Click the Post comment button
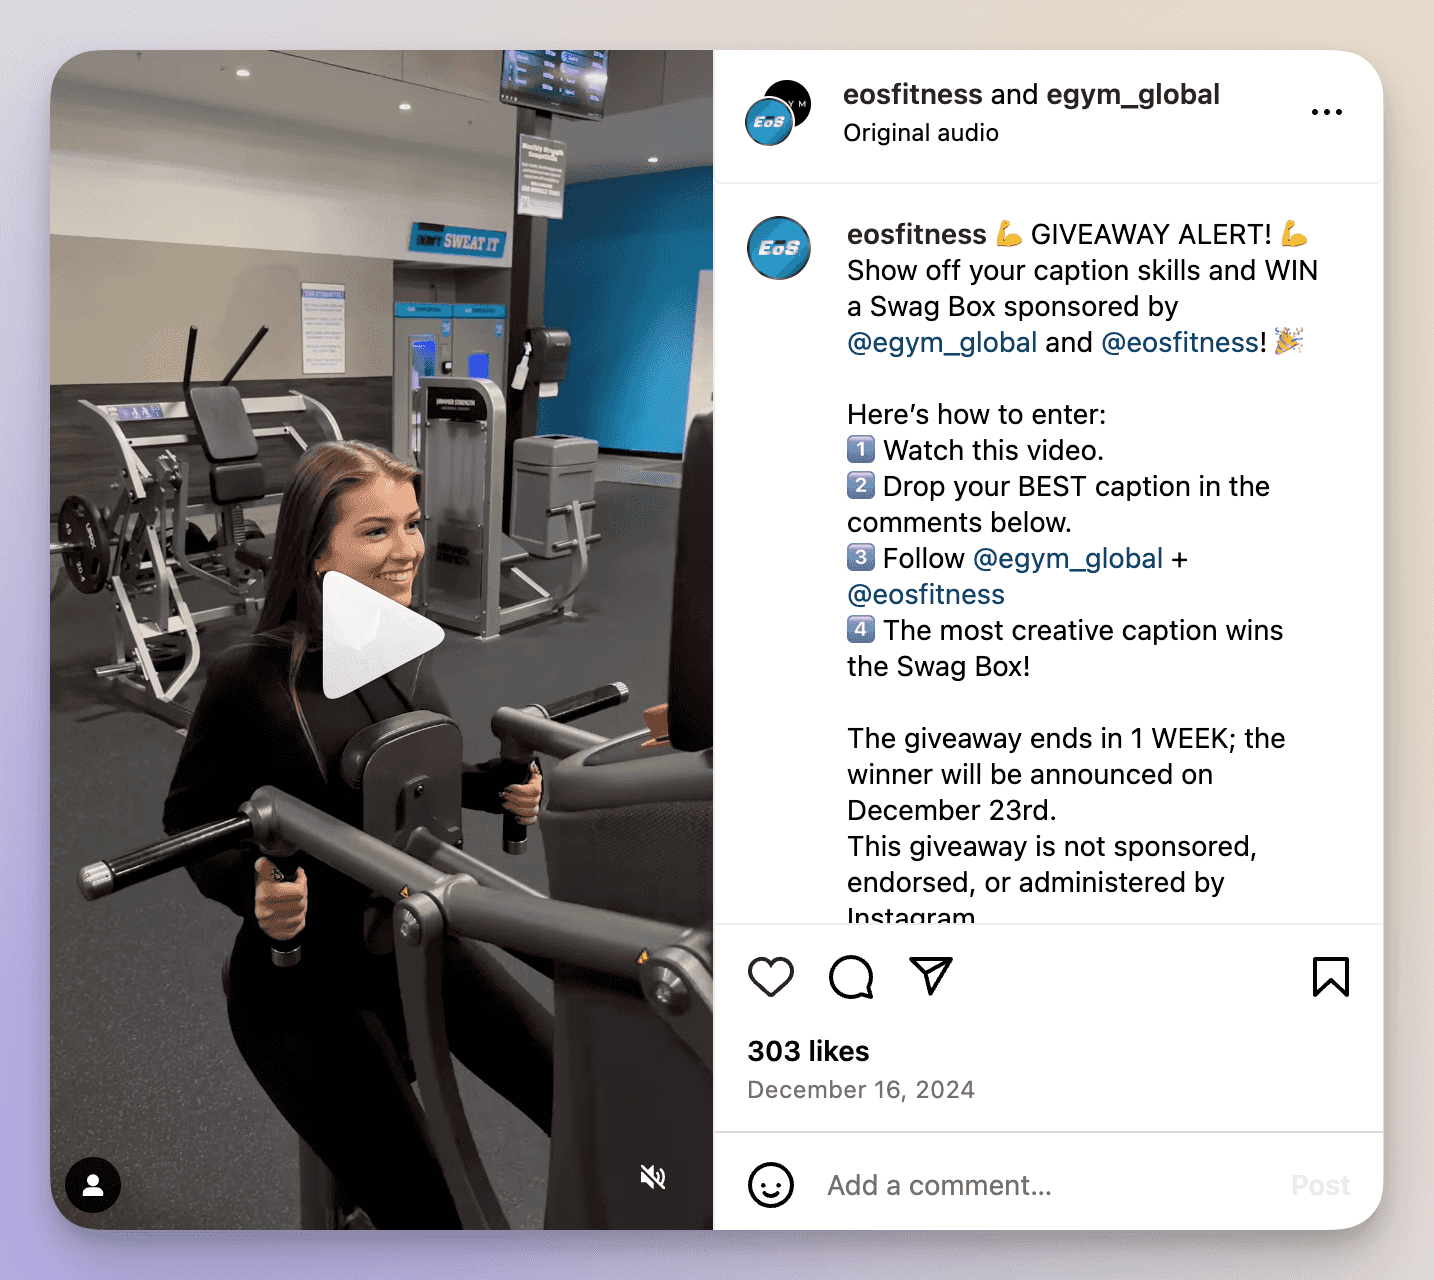The image size is (1434, 1280). coord(1320,1185)
